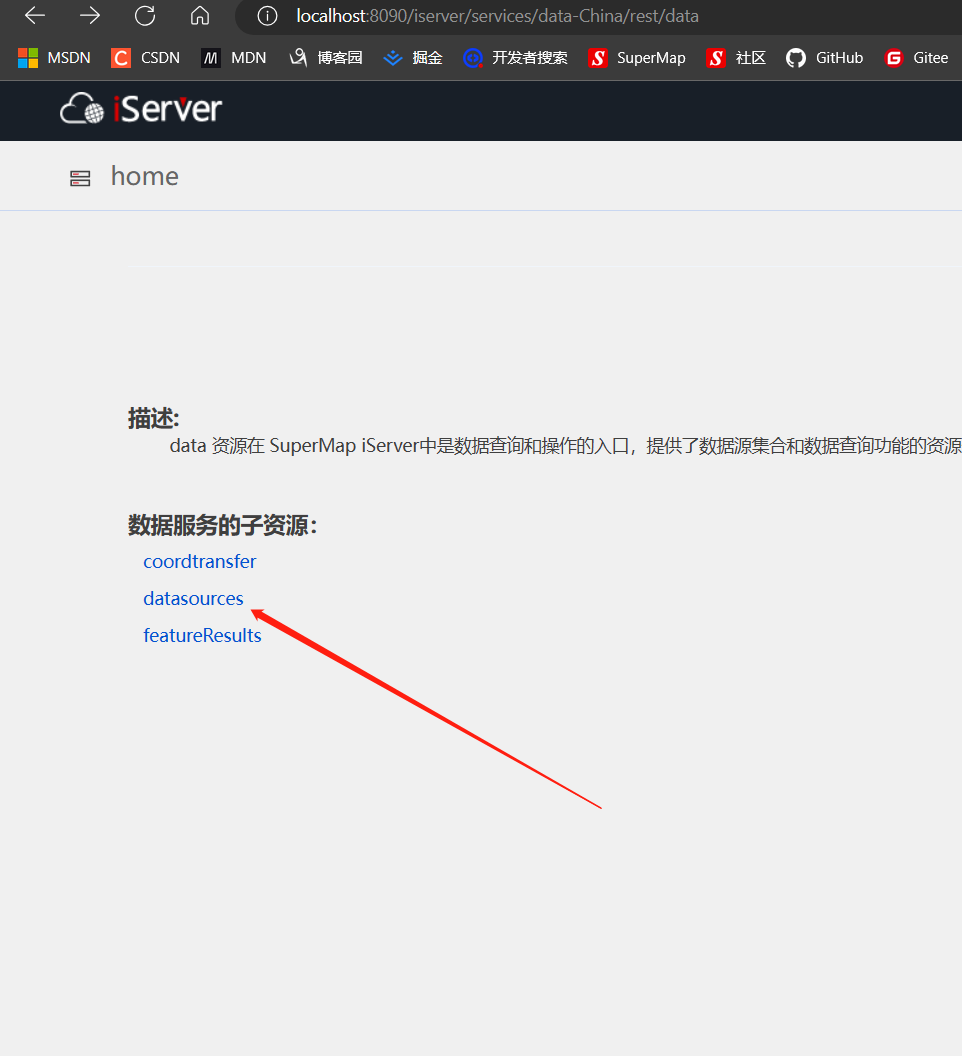
Task: Open the CSDN bookmark
Action: click(x=146, y=58)
